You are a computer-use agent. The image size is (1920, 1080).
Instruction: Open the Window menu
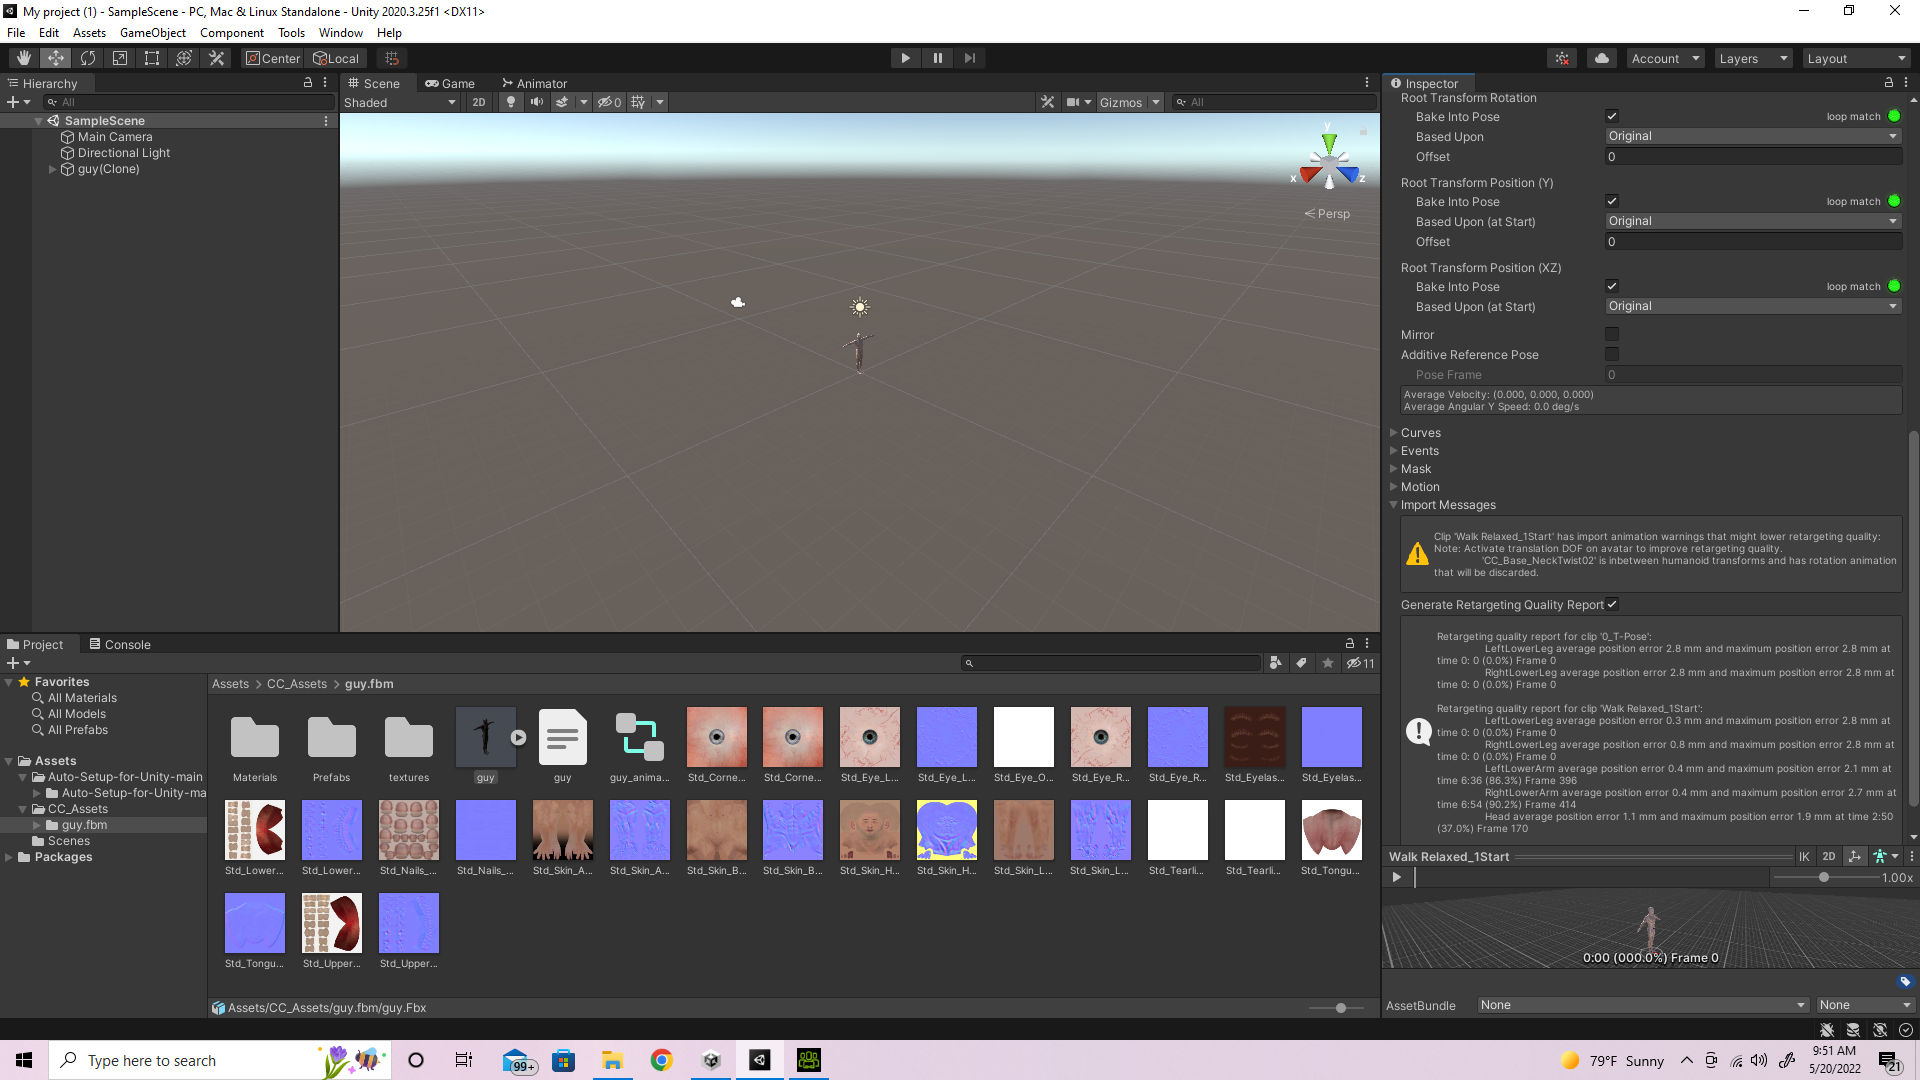[x=340, y=33]
